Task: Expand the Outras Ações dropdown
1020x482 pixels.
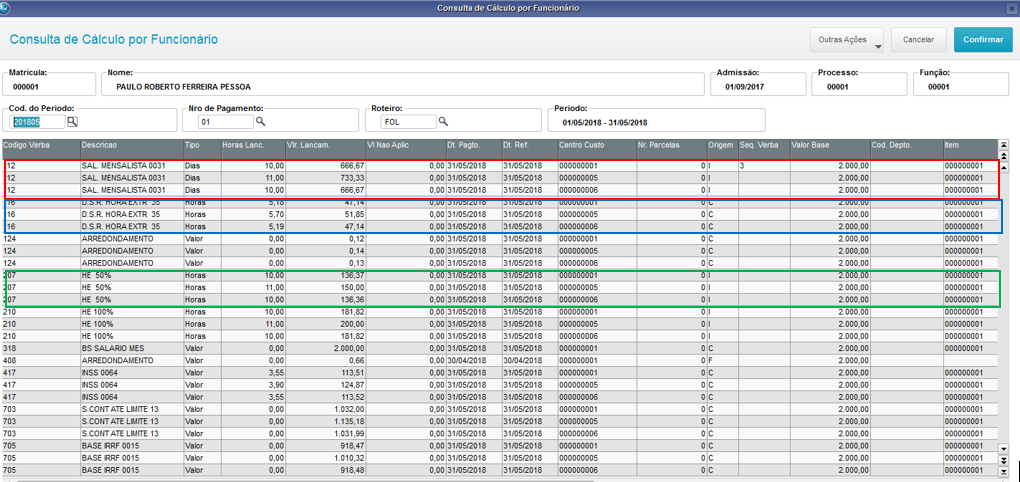Action: pos(847,40)
